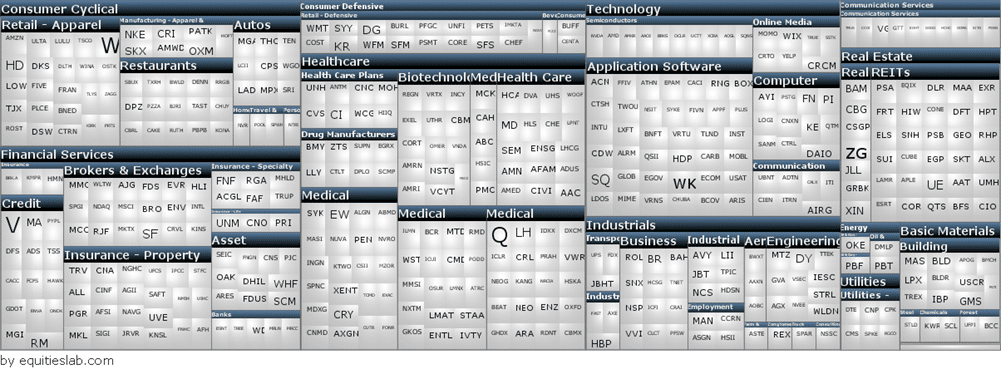Click the SQ stock tile

[x=600, y=180]
